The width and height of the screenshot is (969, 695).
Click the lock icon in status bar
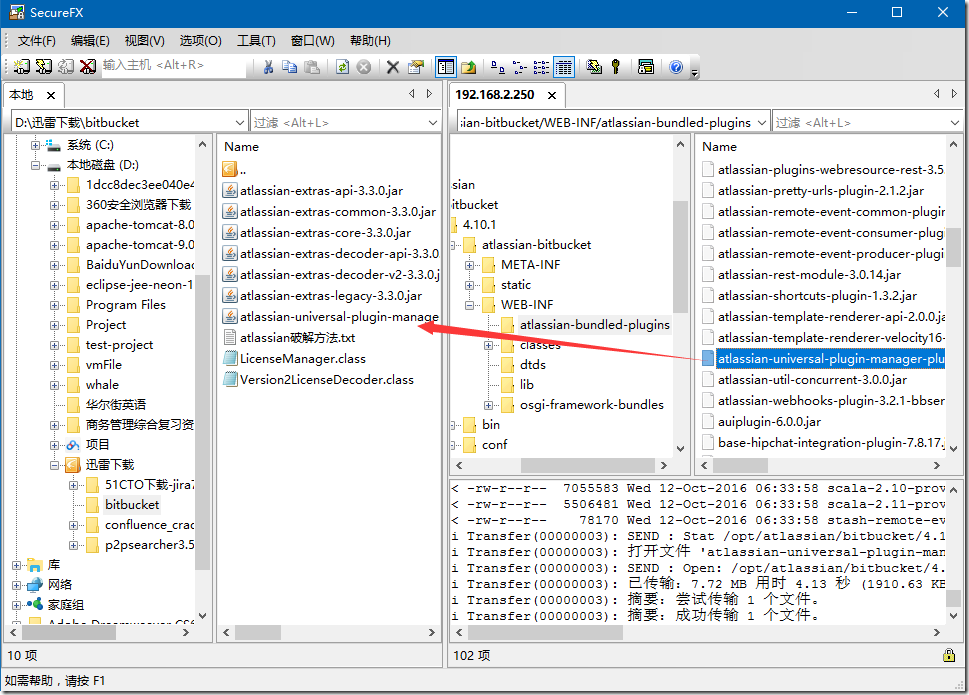coord(949,655)
